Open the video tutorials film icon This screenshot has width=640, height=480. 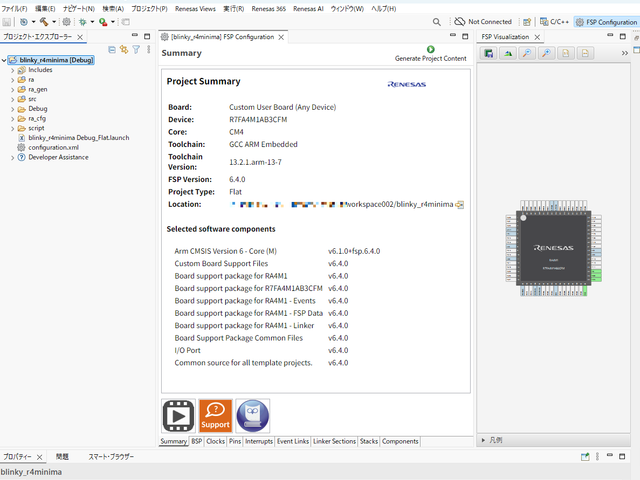(x=178, y=416)
